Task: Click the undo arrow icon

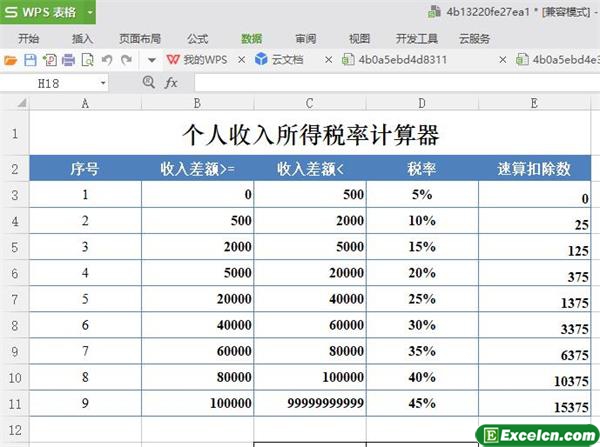Action: (x=107, y=60)
